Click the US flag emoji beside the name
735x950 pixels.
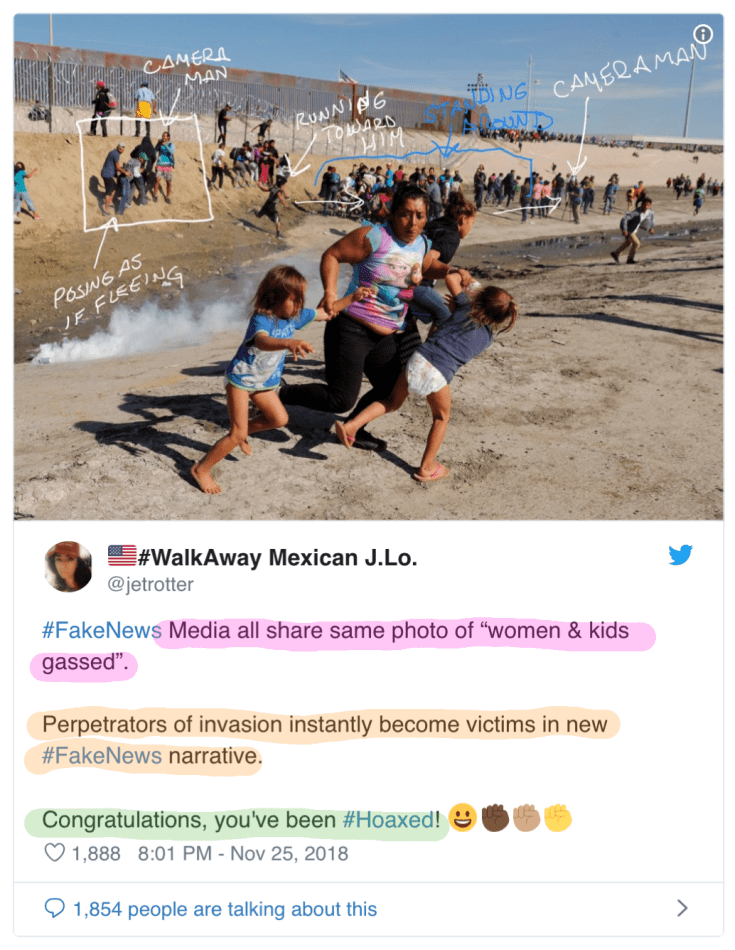122,556
